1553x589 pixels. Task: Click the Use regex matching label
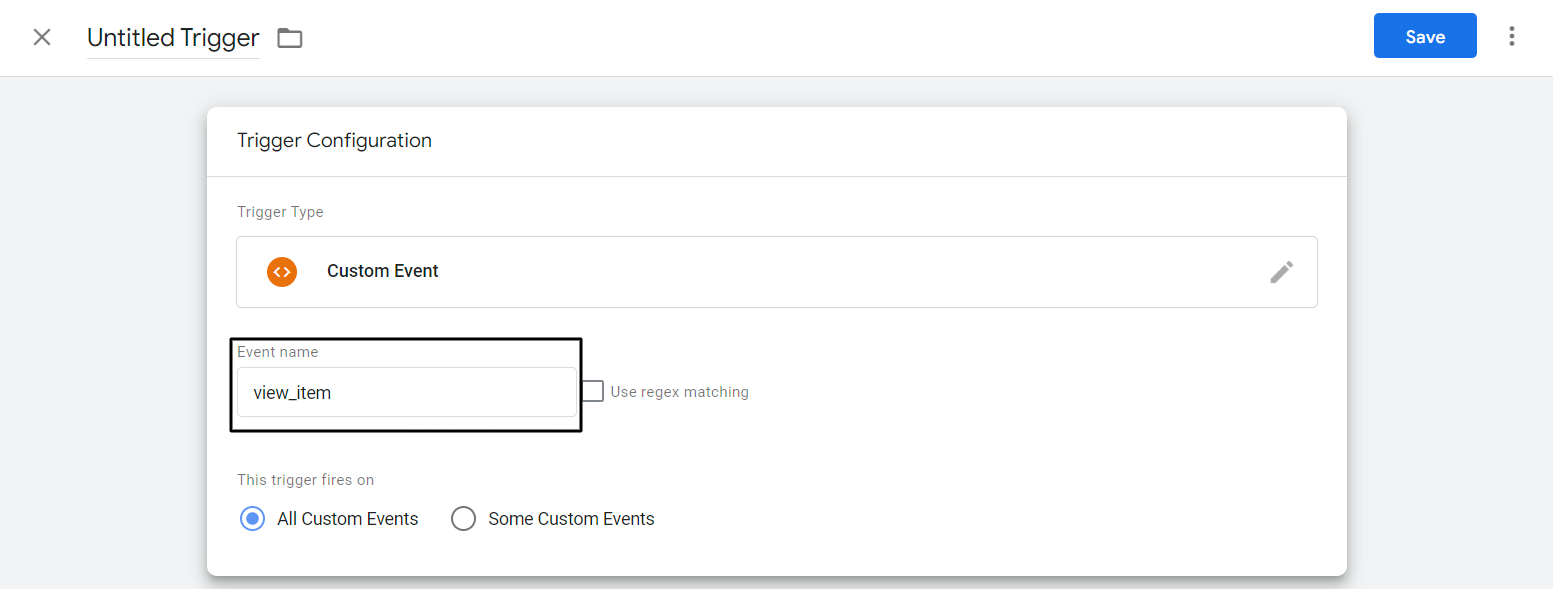coord(679,391)
